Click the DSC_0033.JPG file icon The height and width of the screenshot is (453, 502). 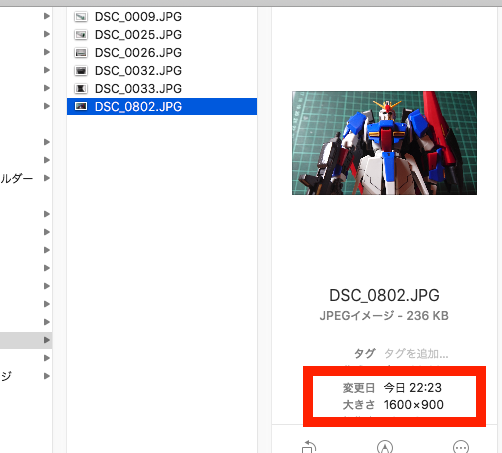(x=81, y=89)
